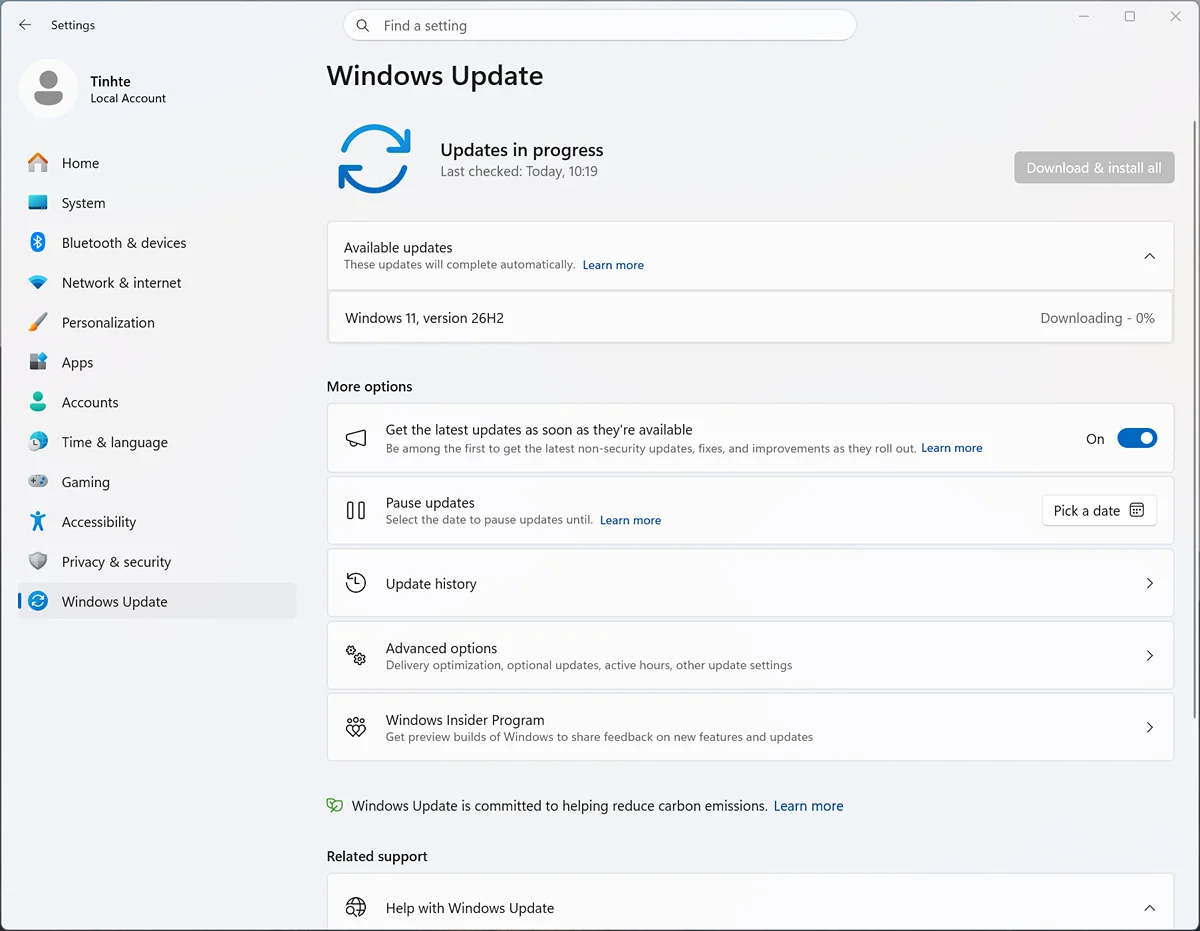Open Gaming settings
Image resolution: width=1200 pixels, height=931 pixels.
[x=157, y=482]
